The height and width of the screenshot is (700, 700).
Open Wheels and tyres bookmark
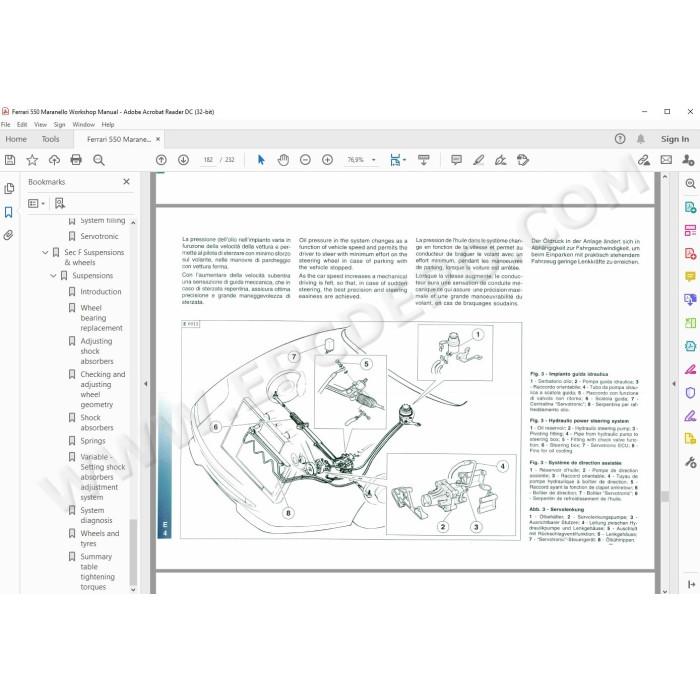(100, 538)
